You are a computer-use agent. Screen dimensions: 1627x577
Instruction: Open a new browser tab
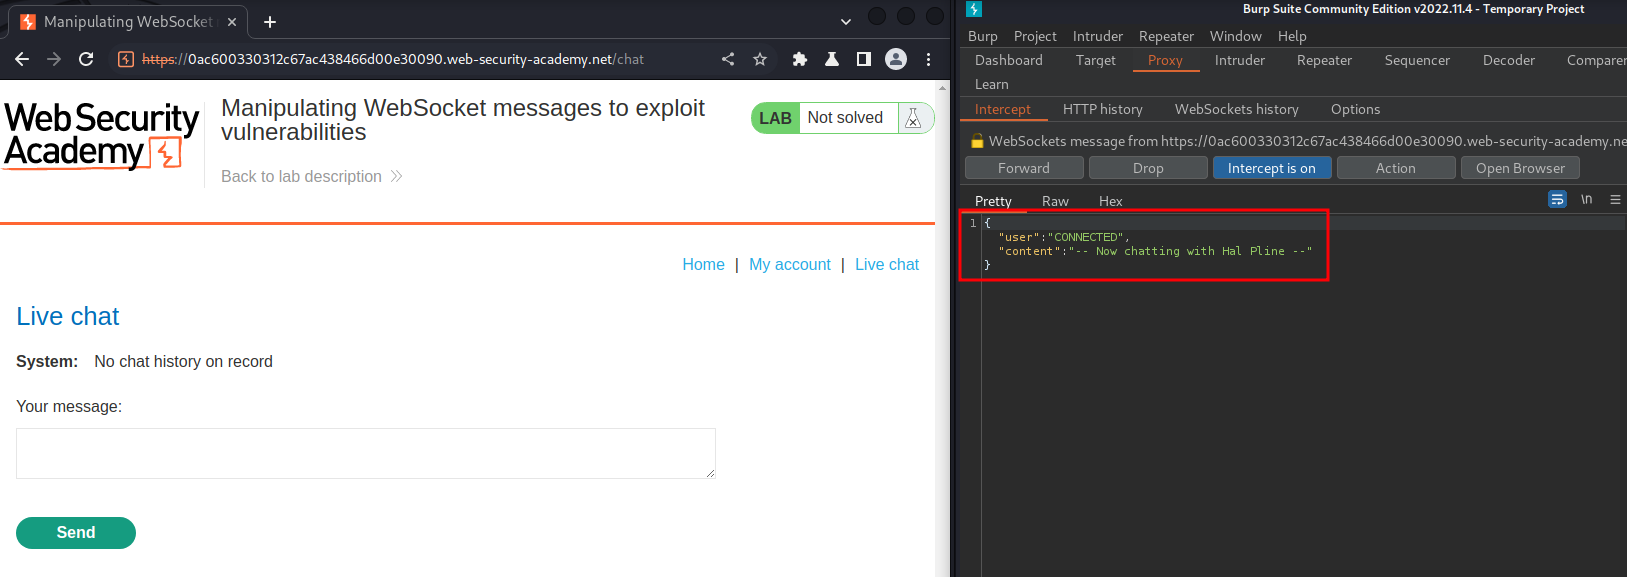click(270, 21)
